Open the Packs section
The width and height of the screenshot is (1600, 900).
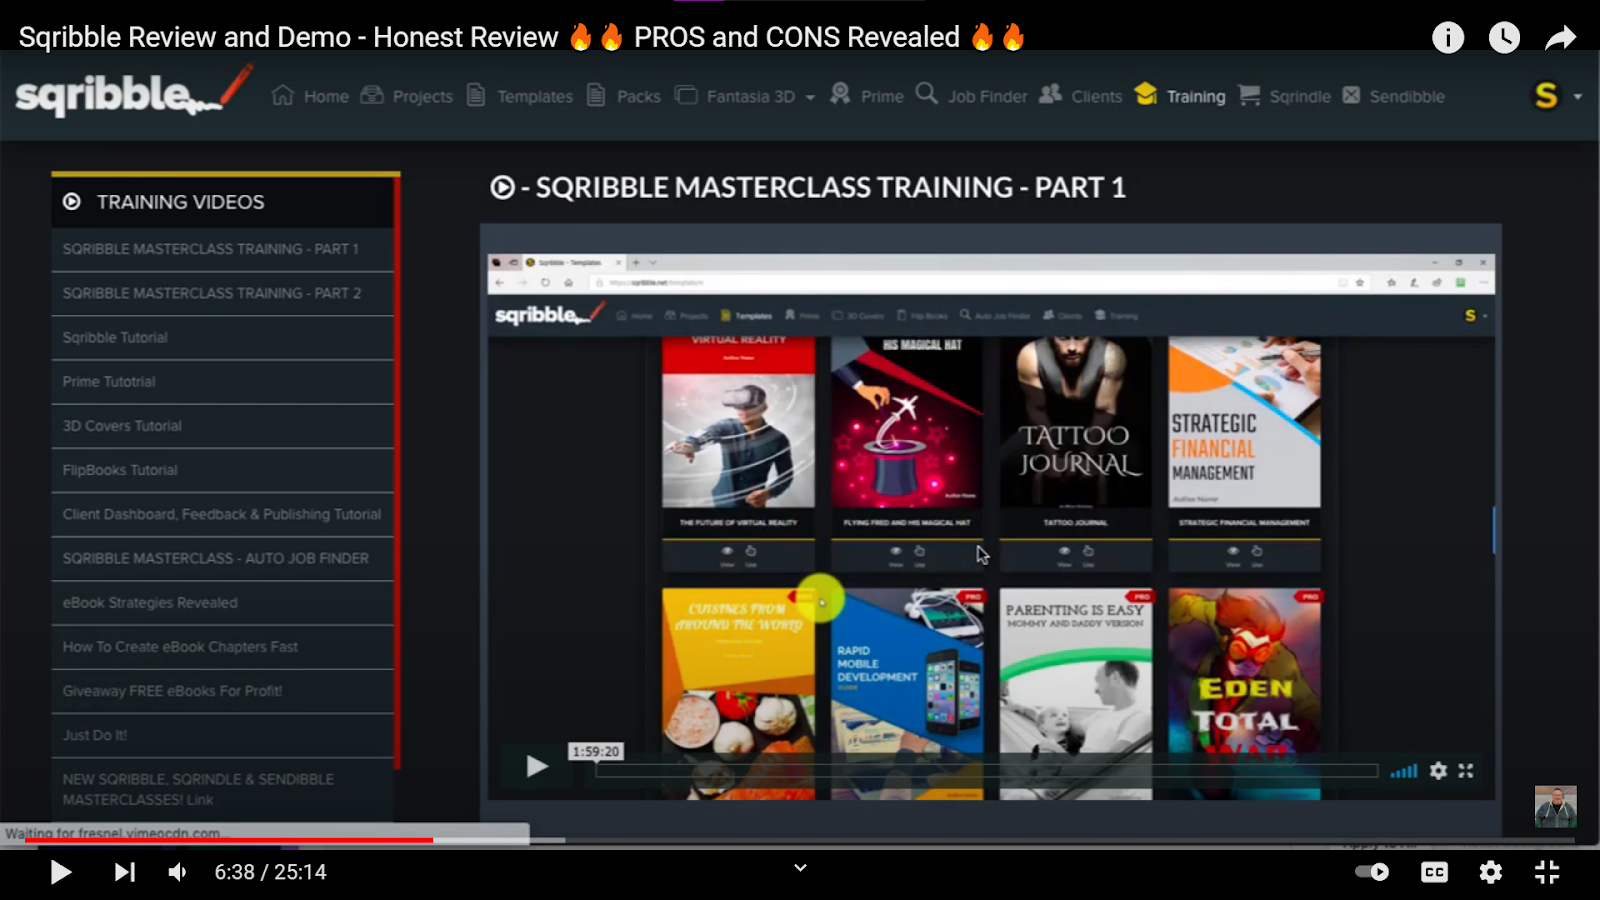(x=623, y=96)
